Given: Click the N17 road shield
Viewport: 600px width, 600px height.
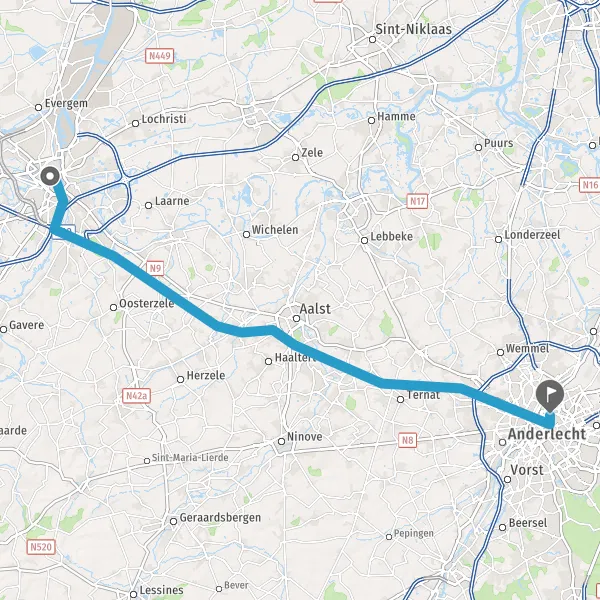Looking at the screenshot, I should pyautogui.click(x=417, y=201).
